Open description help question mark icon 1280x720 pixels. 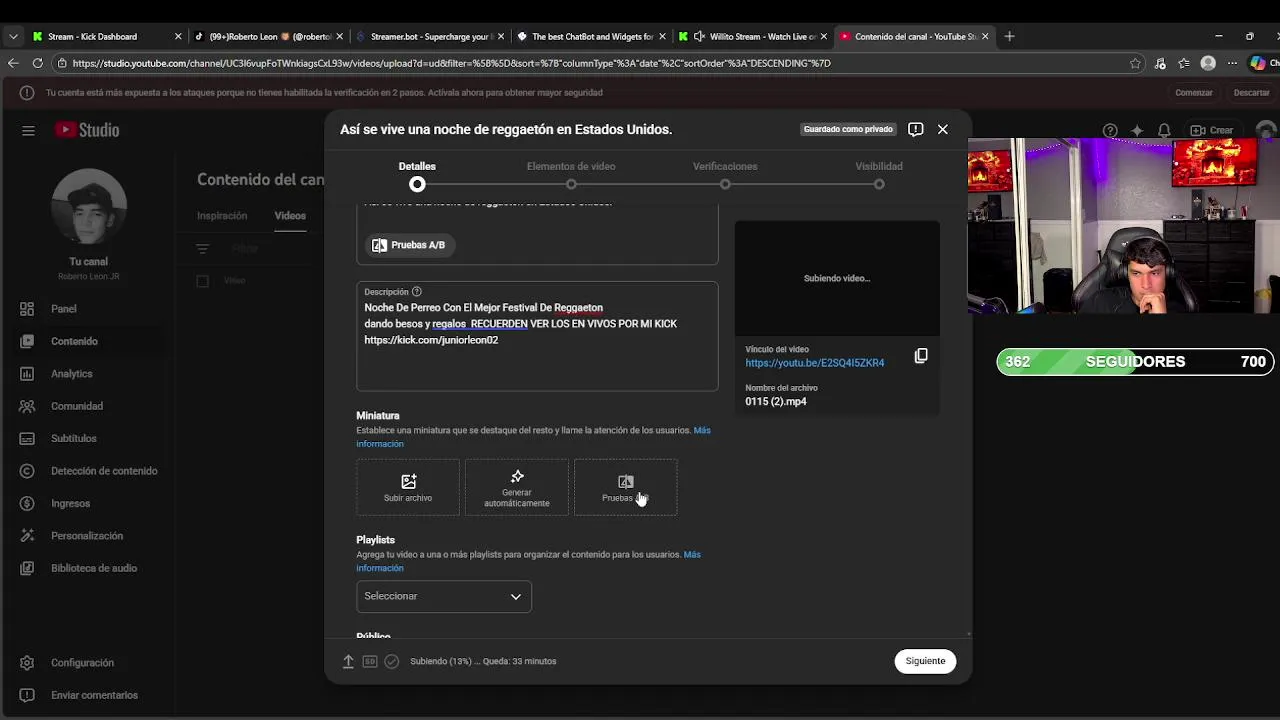click(417, 292)
